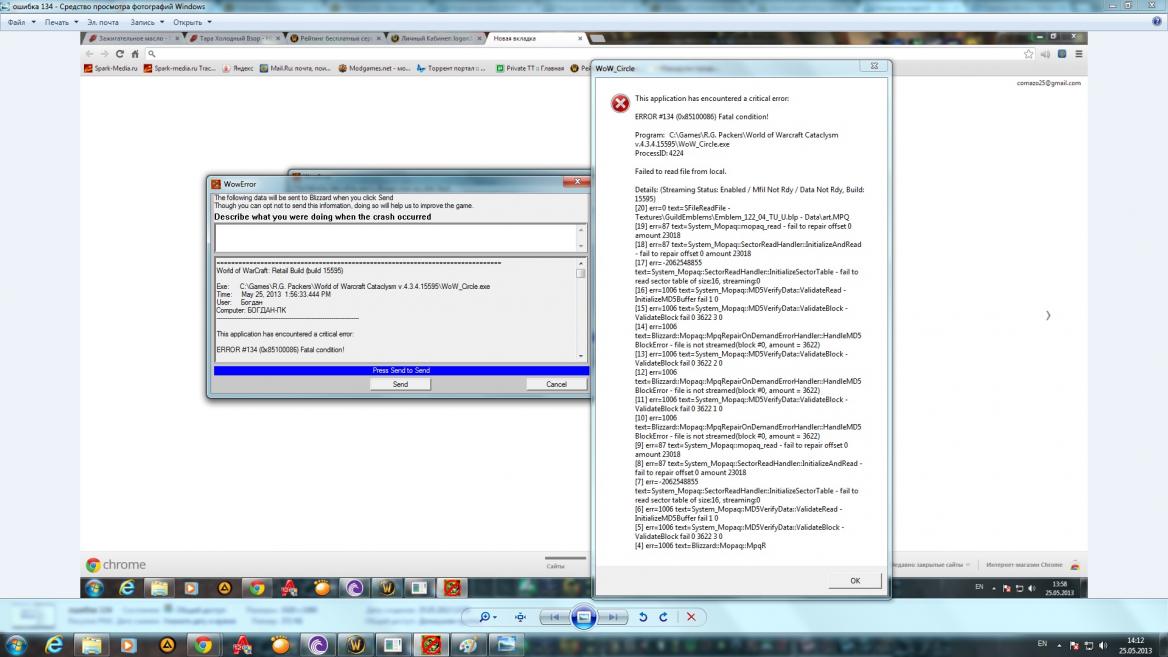Rotate the image counterclockwise
1168x657 pixels.
click(643, 617)
